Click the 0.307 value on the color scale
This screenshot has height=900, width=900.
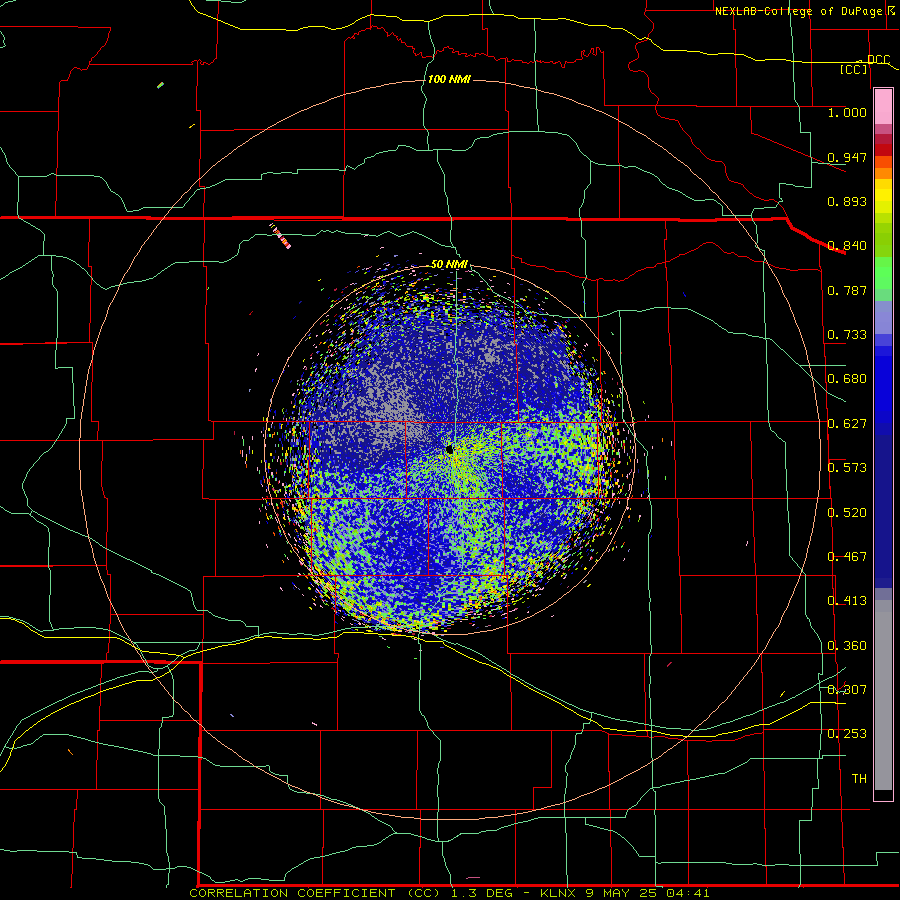tap(847, 690)
